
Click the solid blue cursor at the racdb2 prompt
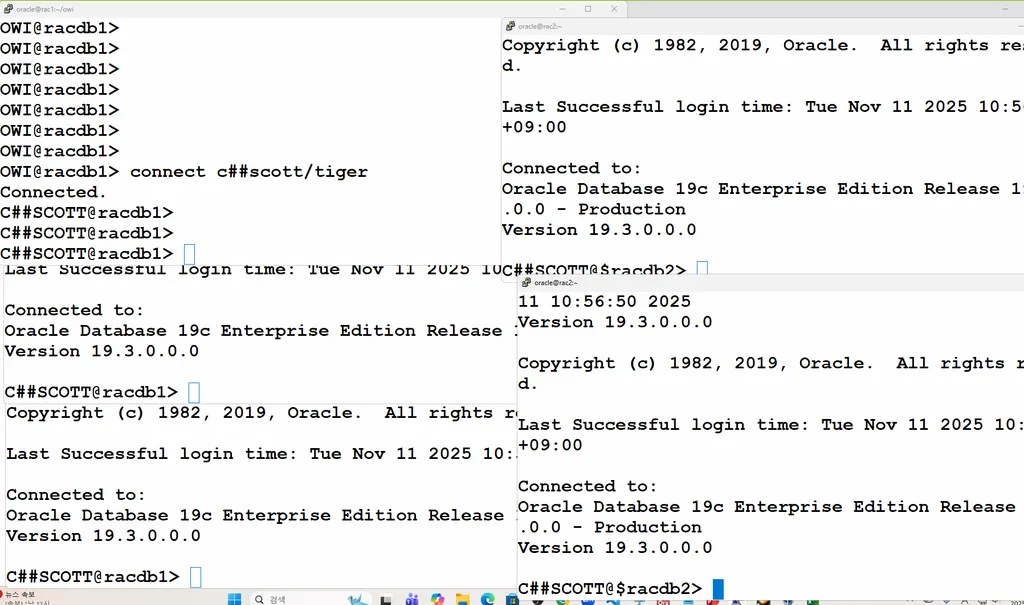pos(718,589)
